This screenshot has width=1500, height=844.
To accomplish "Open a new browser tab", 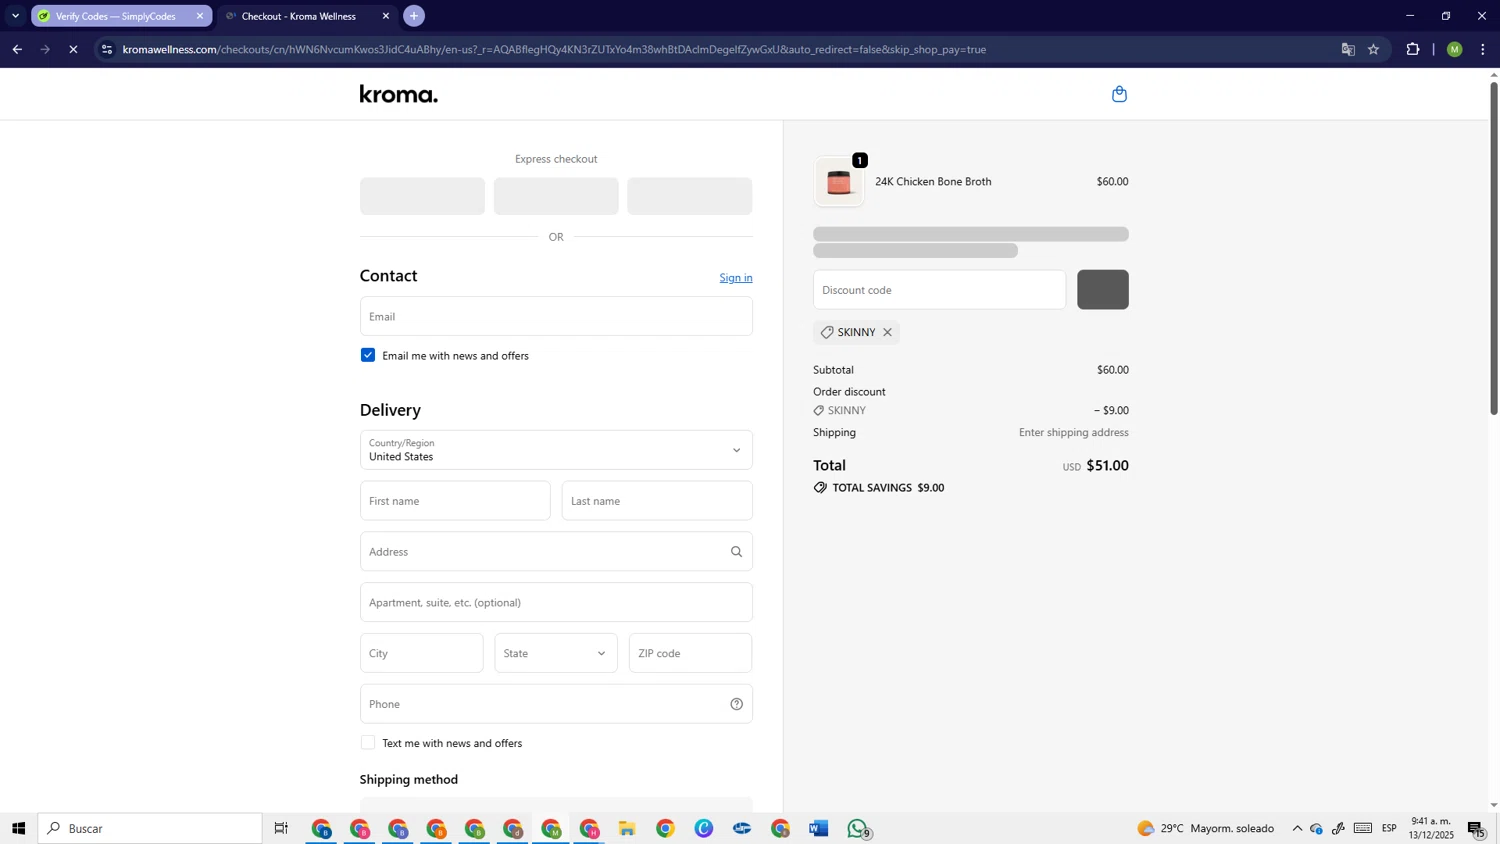I will pyautogui.click(x=414, y=16).
